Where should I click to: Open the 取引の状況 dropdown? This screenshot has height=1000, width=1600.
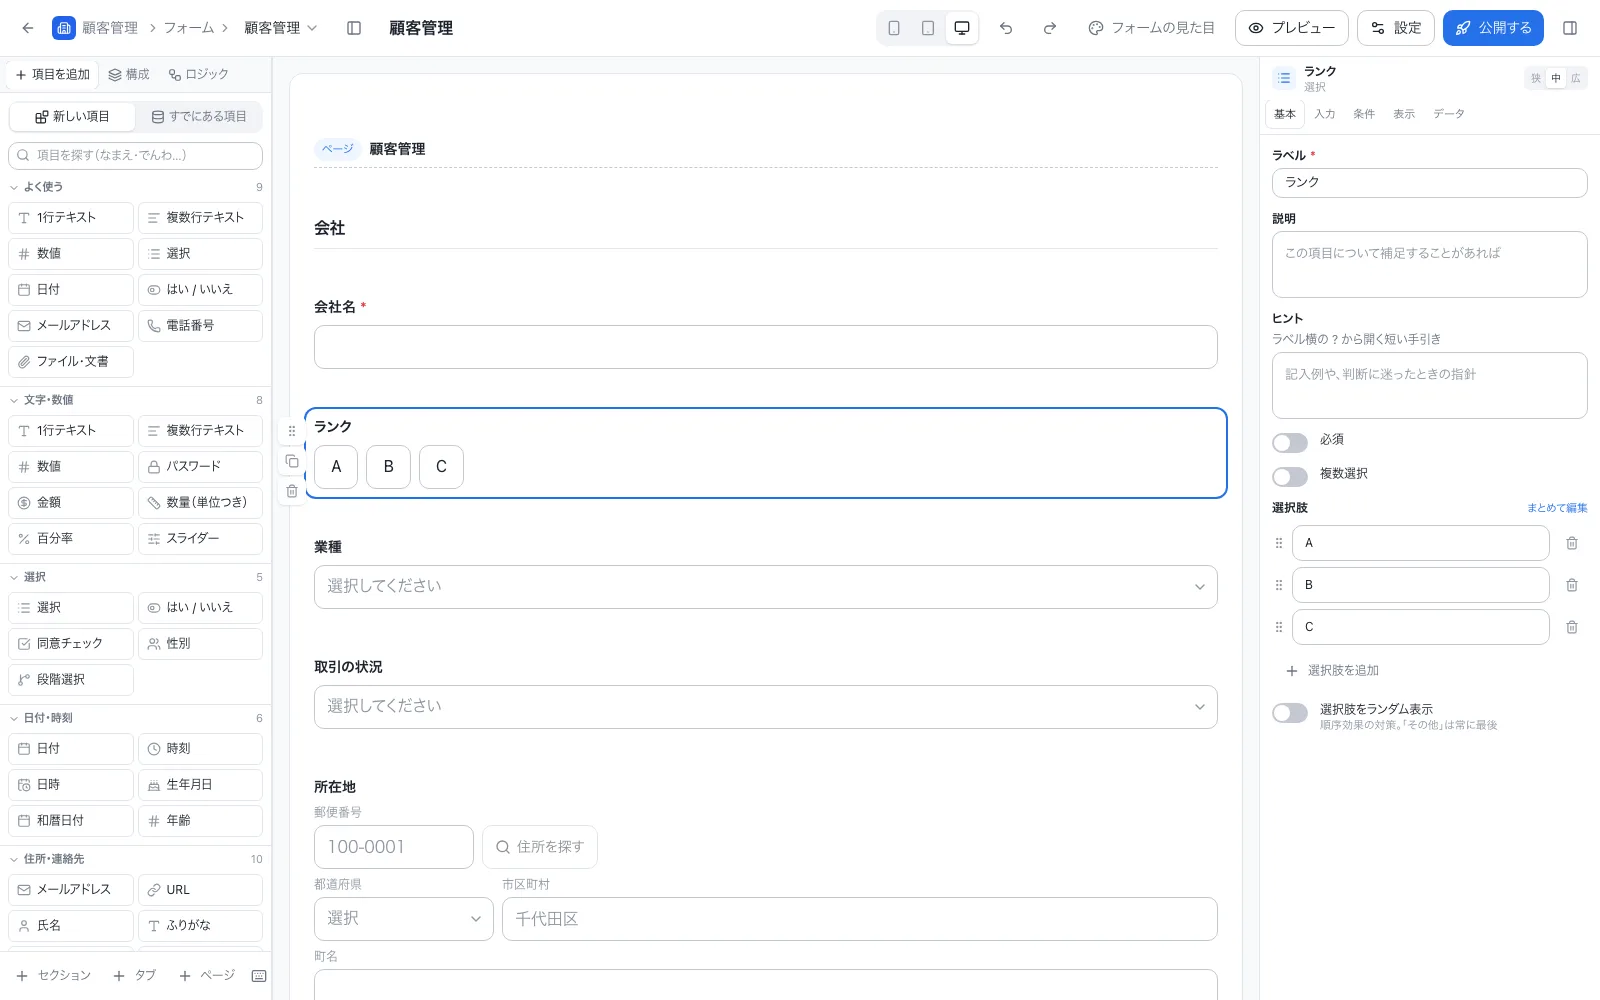pos(766,707)
